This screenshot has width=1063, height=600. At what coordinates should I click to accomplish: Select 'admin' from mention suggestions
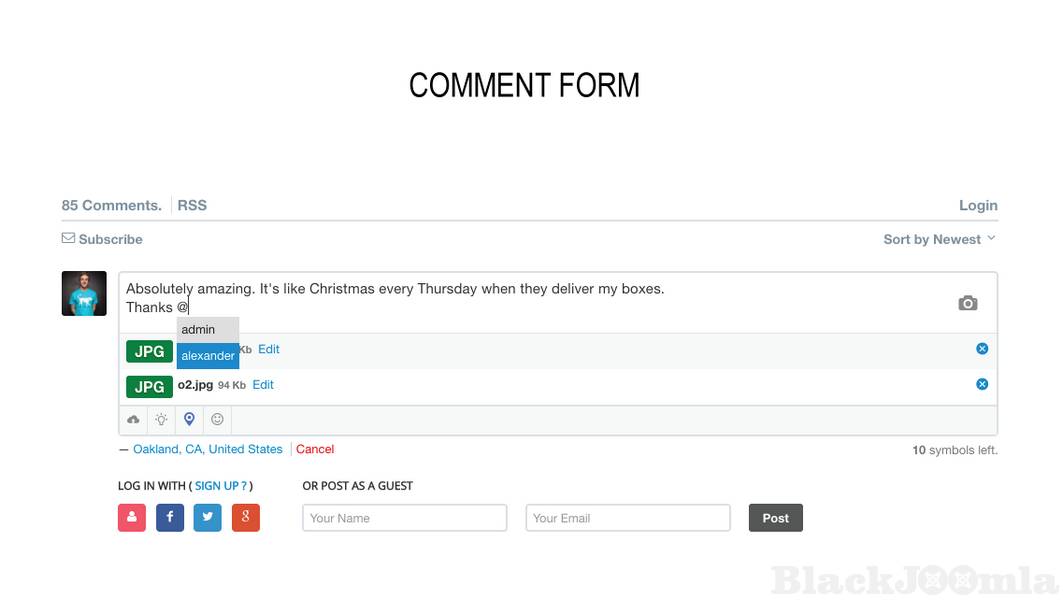207,329
